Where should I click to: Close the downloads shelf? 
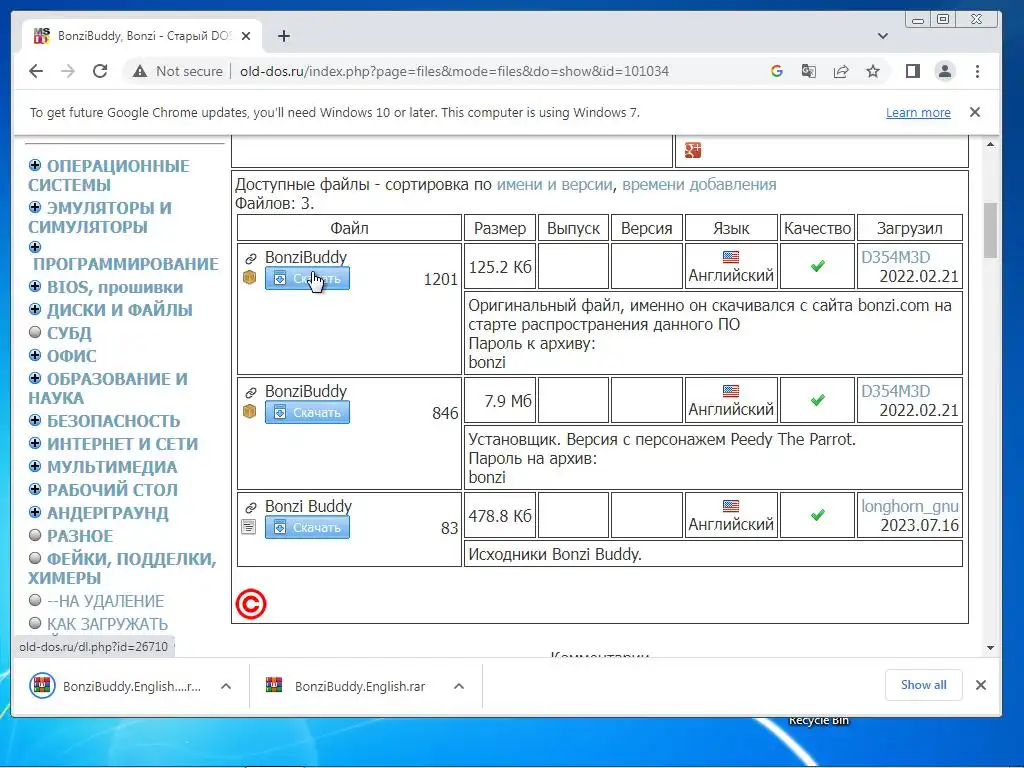pos(980,685)
